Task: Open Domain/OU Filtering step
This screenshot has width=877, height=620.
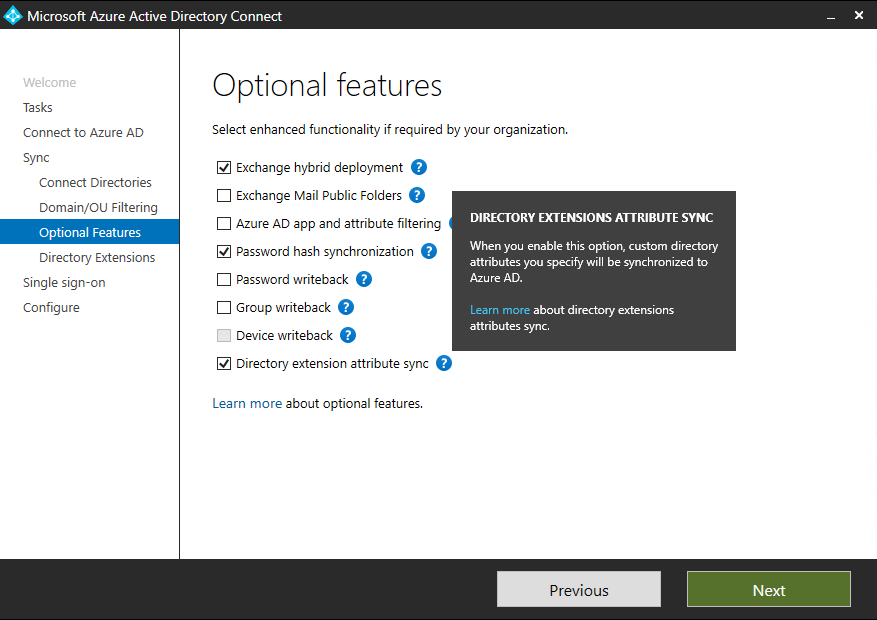Action: [x=98, y=207]
